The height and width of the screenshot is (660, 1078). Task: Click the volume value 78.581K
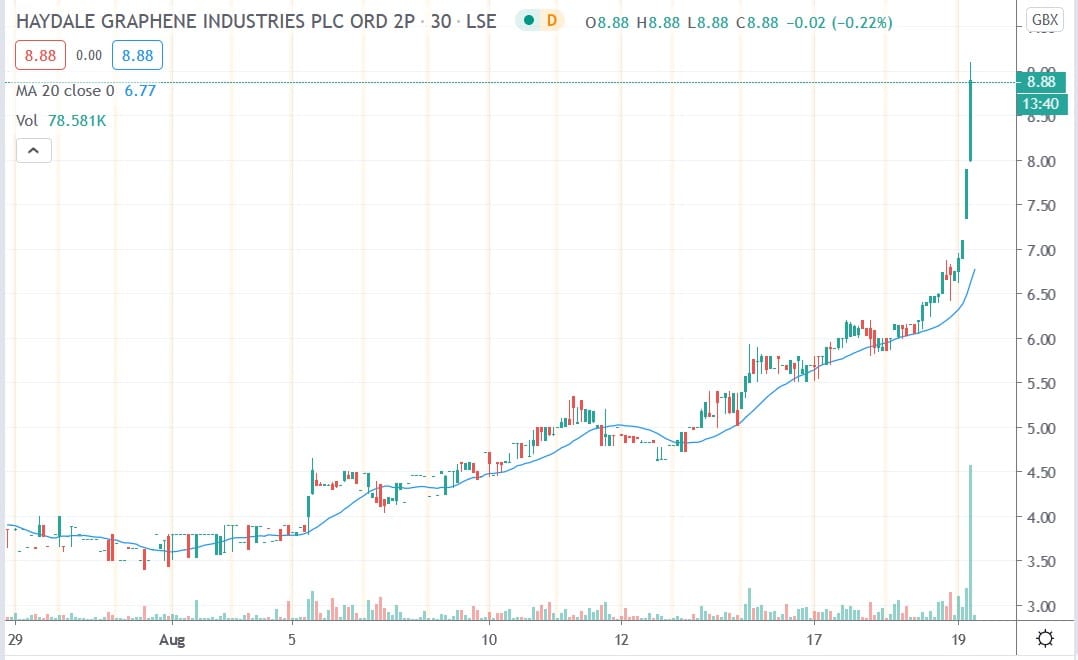[77, 121]
